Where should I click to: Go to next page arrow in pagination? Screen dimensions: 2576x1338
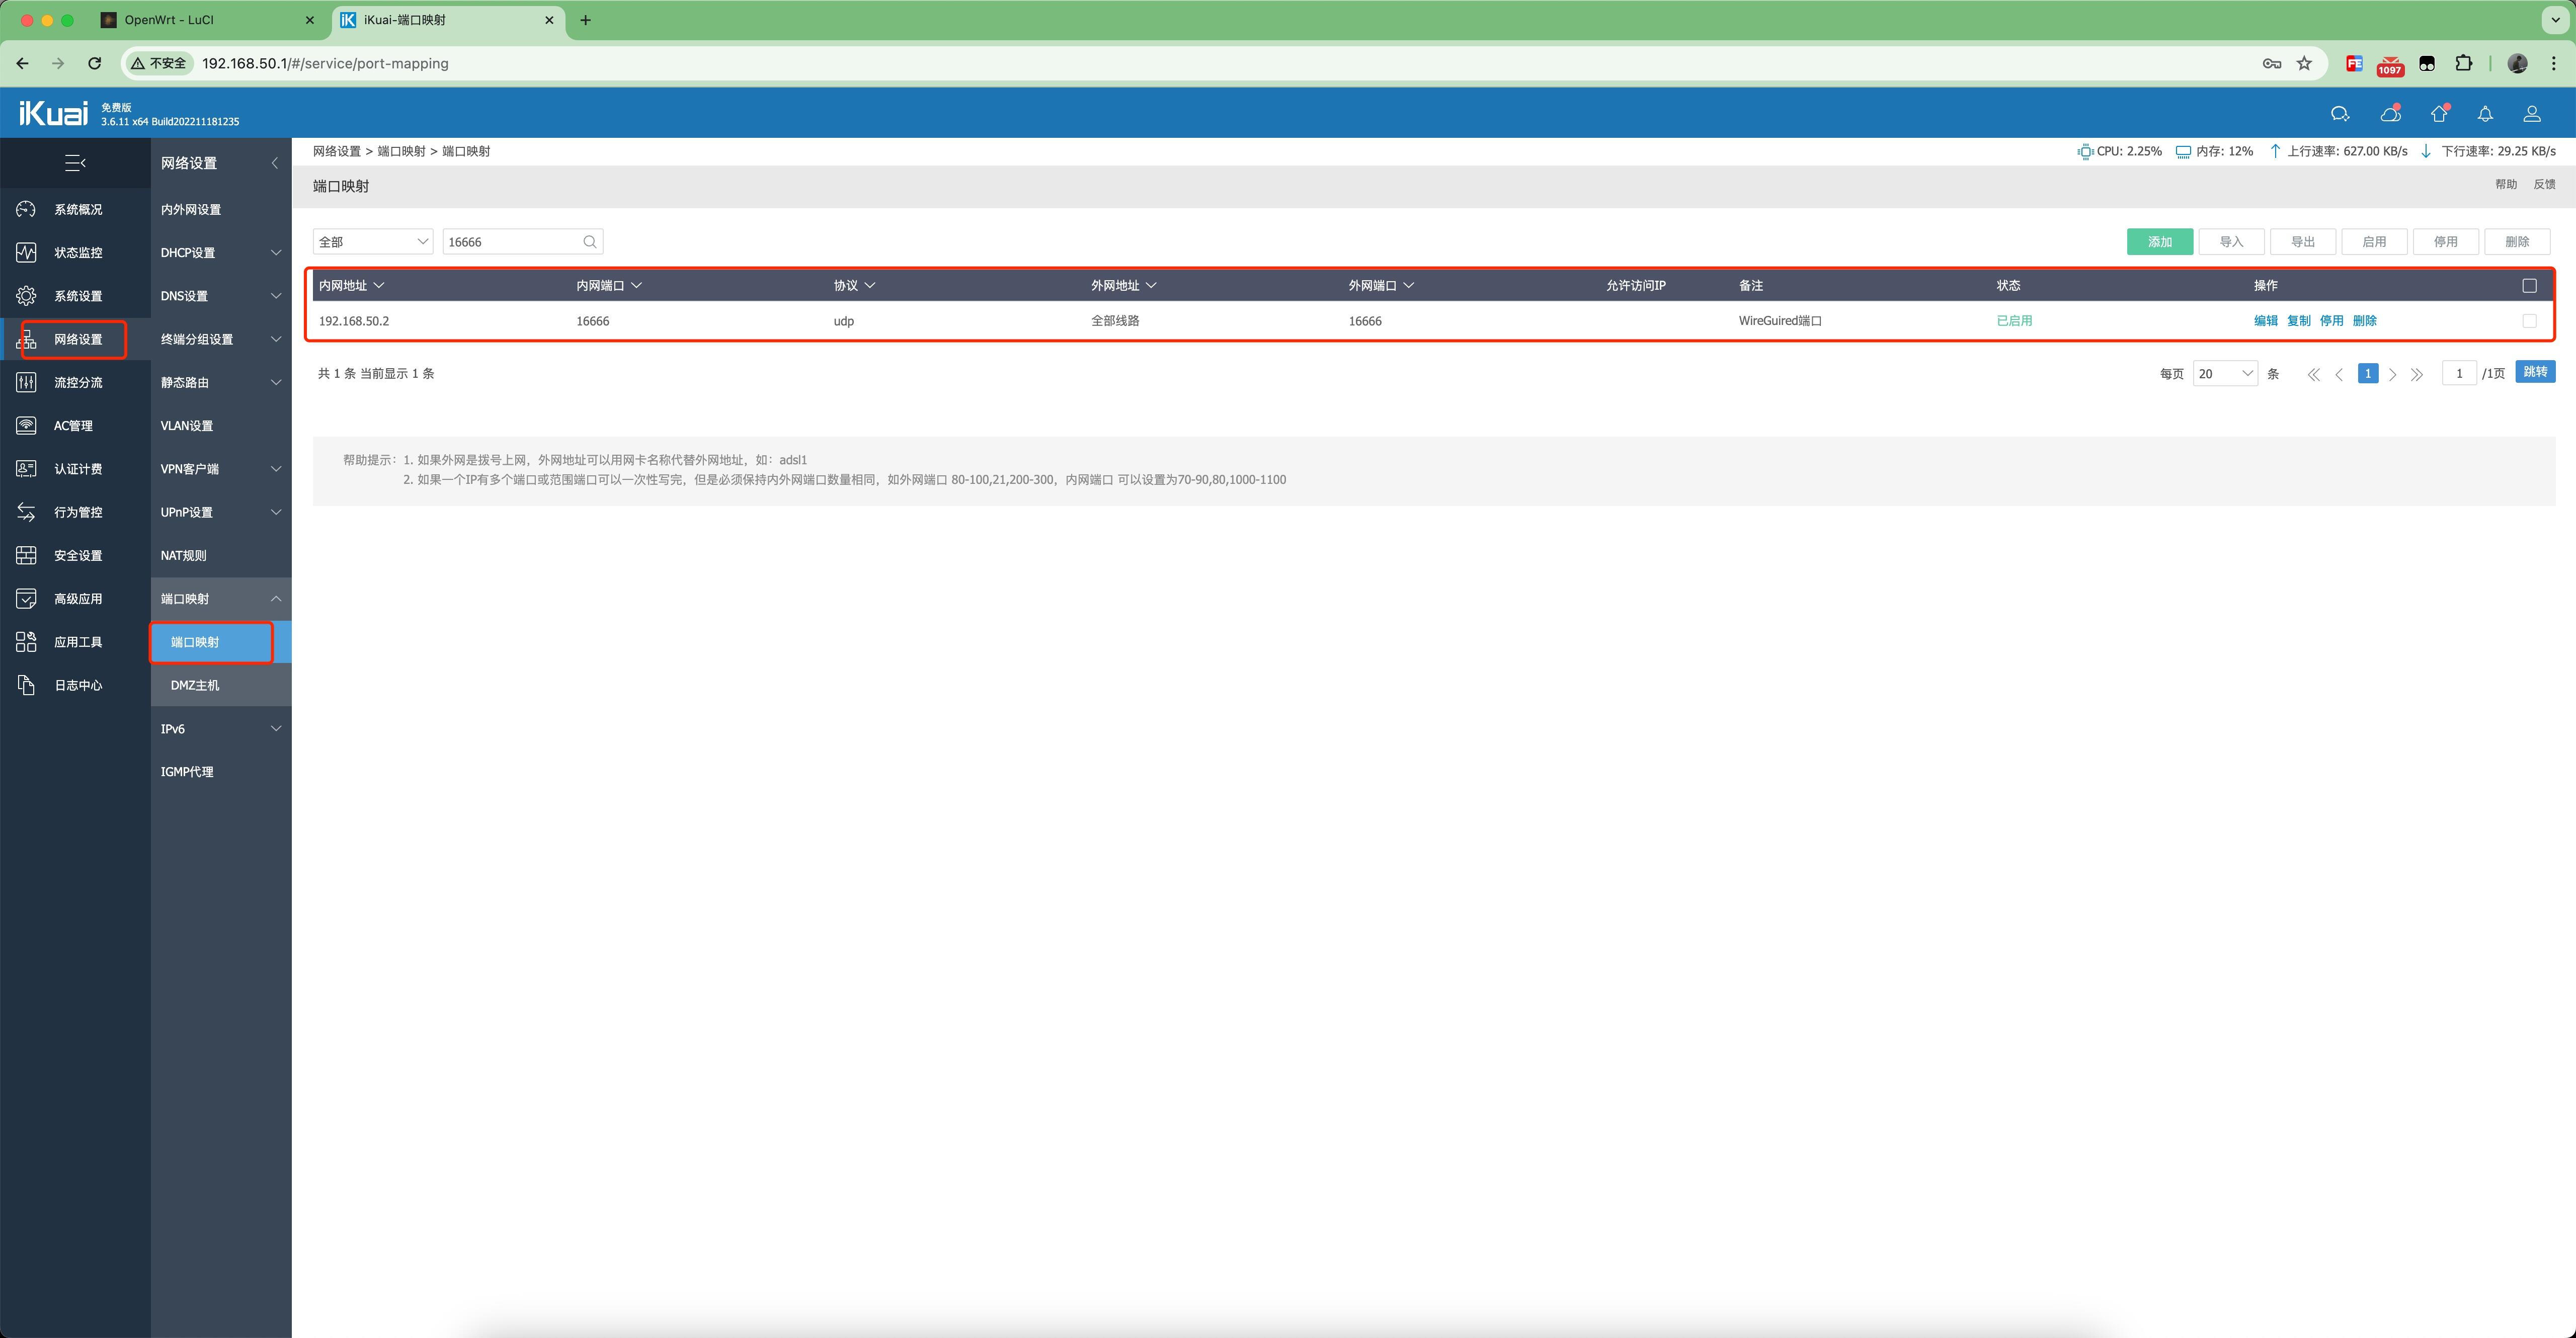tap(2392, 374)
